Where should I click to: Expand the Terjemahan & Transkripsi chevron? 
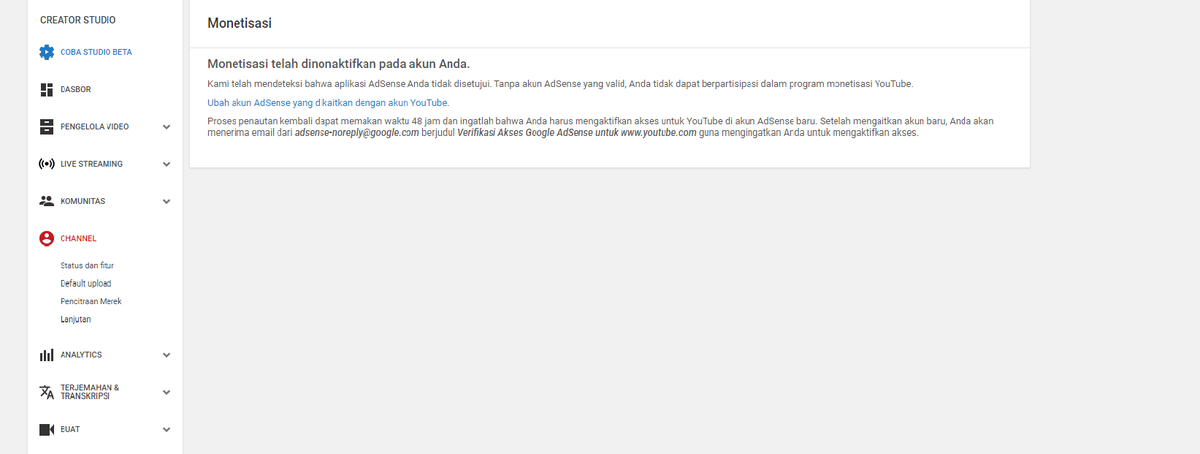point(167,392)
